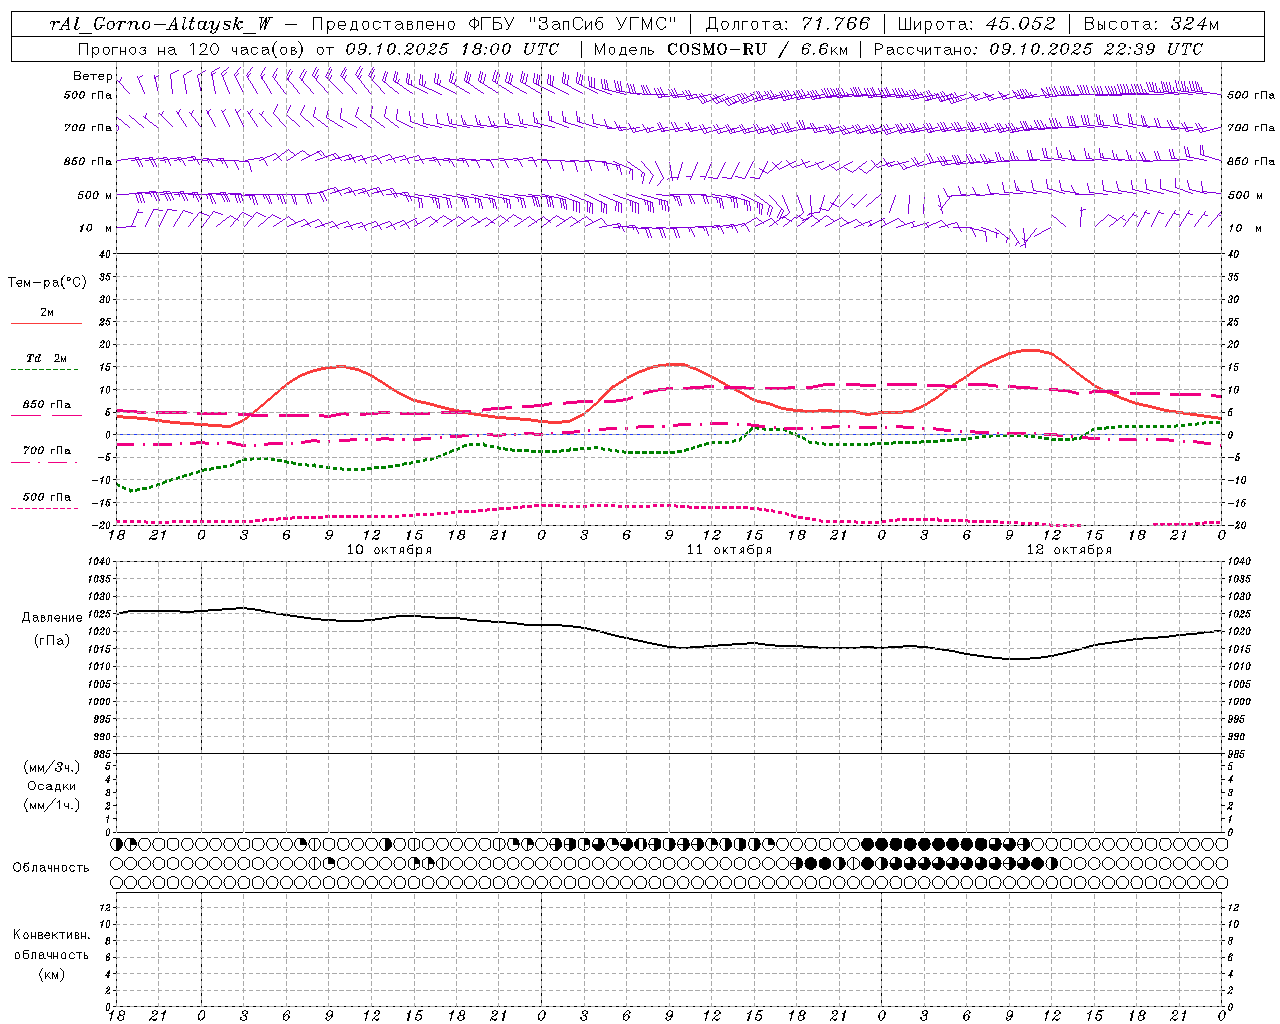Screen dimensions: 1280x1024
Task: Click "Прогноз на 120 часа(ов)" forecast start text
Action: (192, 49)
